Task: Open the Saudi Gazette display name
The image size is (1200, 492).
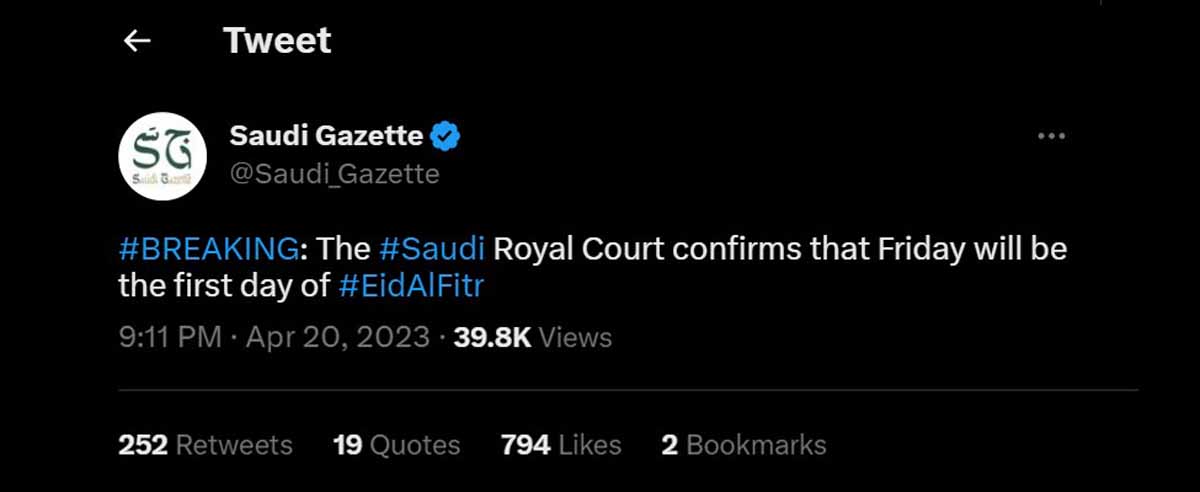Action: tap(327, 136)
